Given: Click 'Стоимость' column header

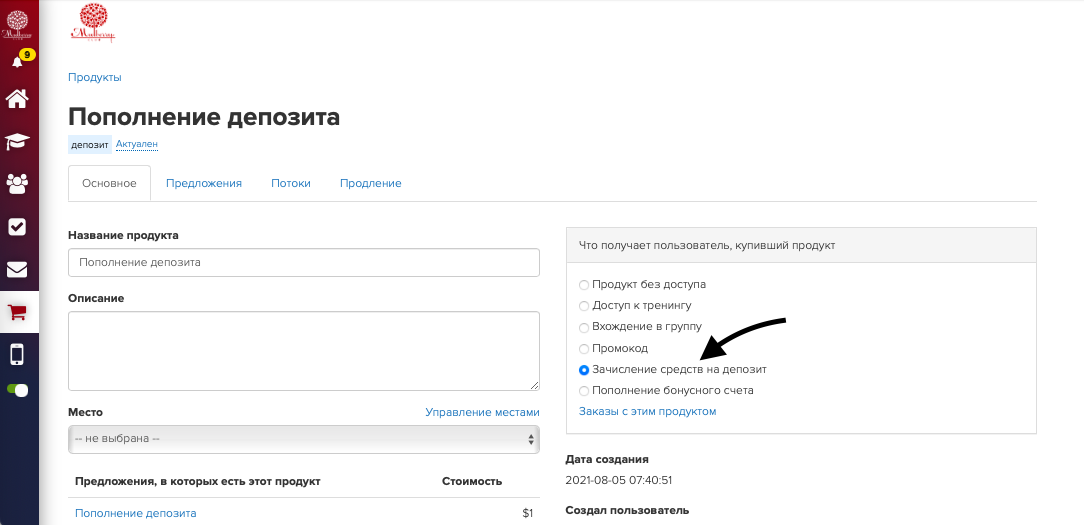Looking at the screenshot, I should 472,481.
